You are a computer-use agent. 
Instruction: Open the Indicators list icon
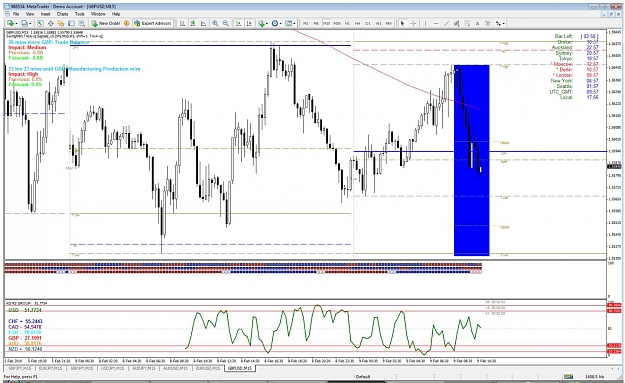pyautogui.click(x=261, y=23)
